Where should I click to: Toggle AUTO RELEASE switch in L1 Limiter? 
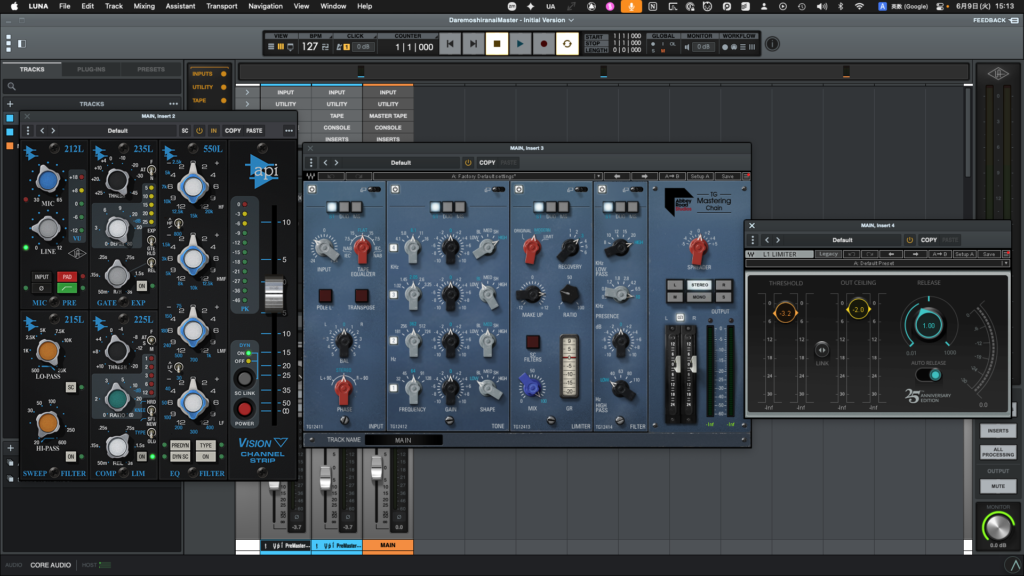pos(928,375)
